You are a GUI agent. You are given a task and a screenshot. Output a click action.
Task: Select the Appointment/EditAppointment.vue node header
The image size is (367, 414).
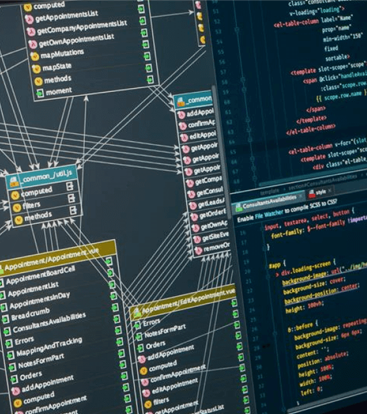183,302
